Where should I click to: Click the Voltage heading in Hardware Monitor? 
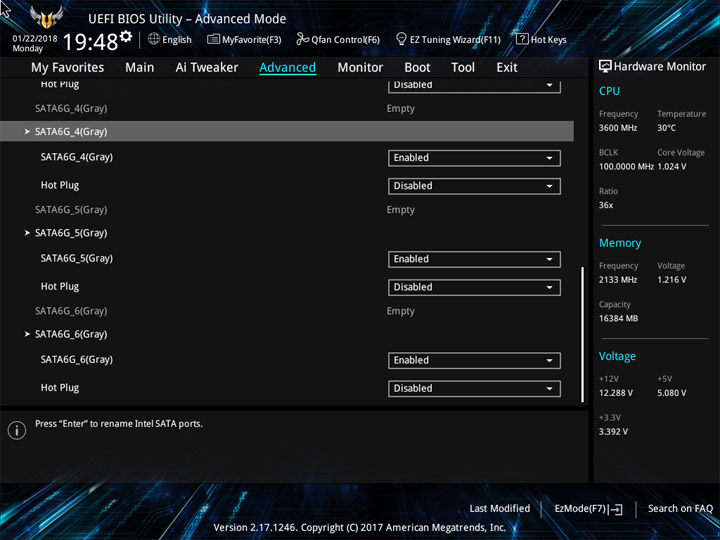pos(617,356)
